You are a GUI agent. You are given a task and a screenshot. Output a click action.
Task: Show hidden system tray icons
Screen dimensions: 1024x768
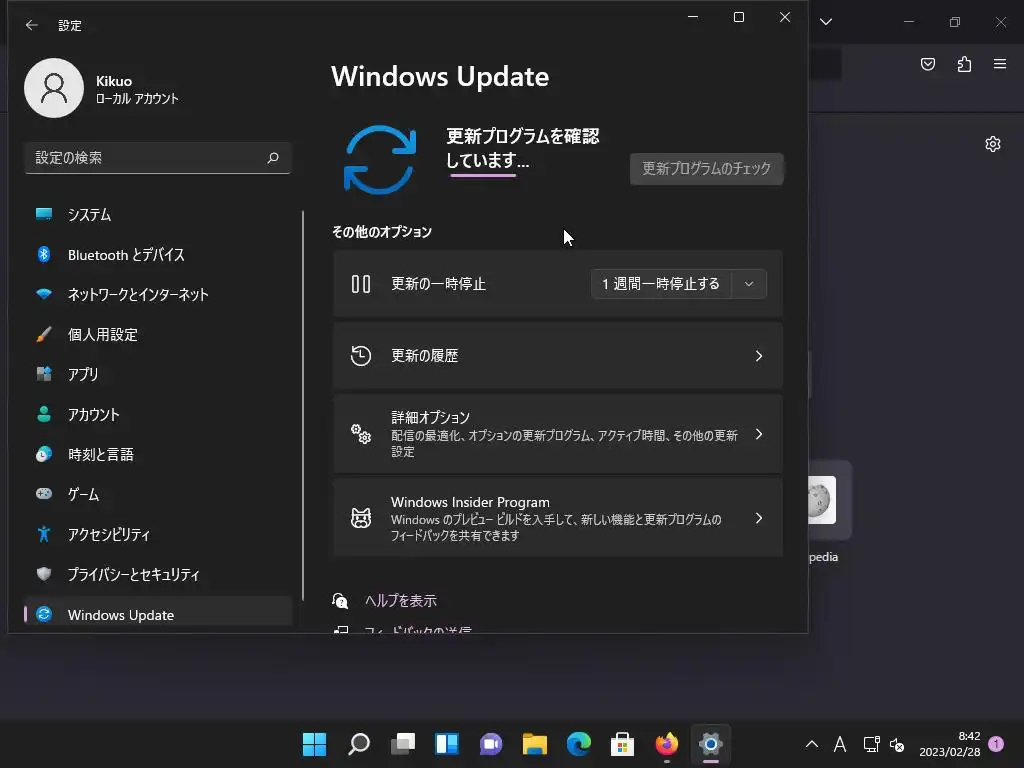(x=812, y=744)
